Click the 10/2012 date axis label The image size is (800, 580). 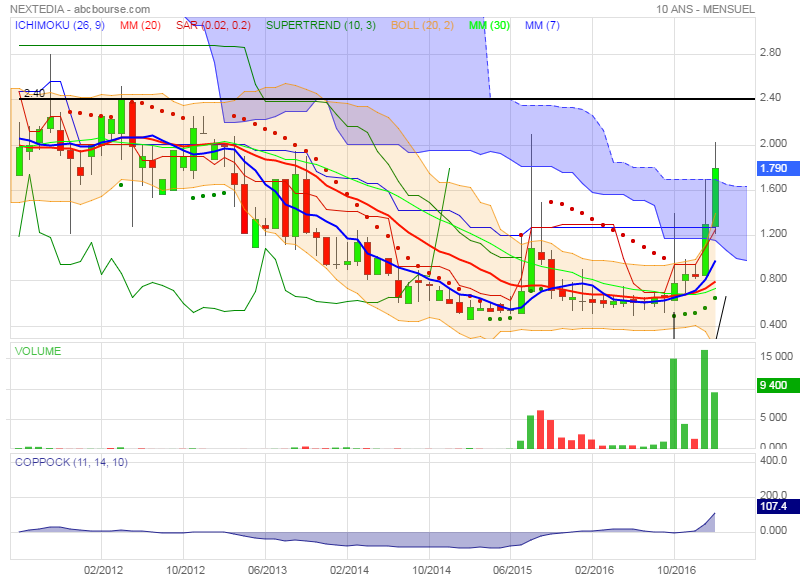[185, 570]
